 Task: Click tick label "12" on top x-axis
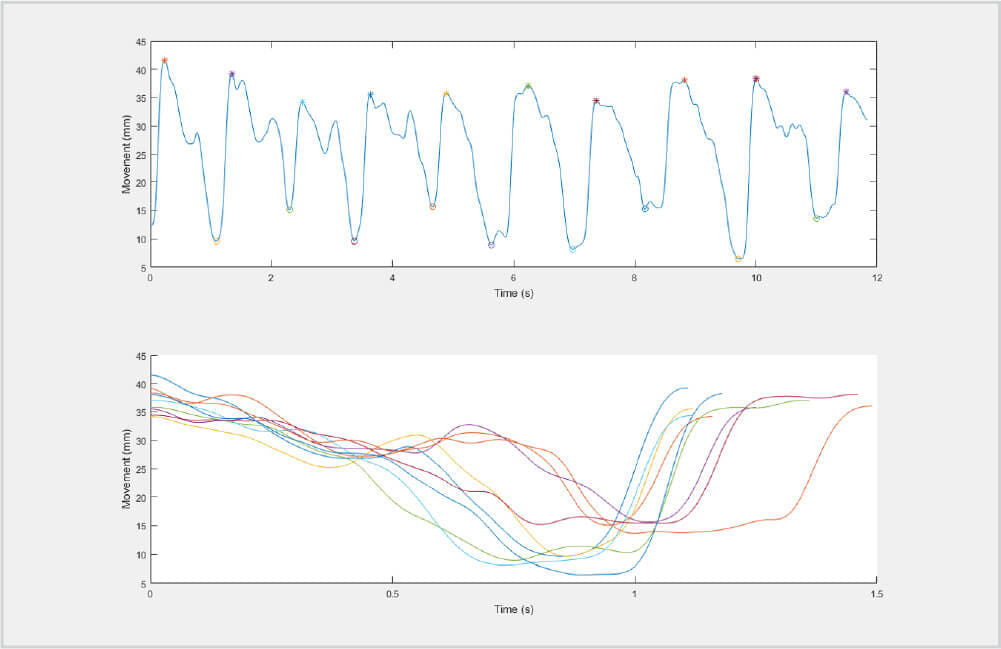877,278
